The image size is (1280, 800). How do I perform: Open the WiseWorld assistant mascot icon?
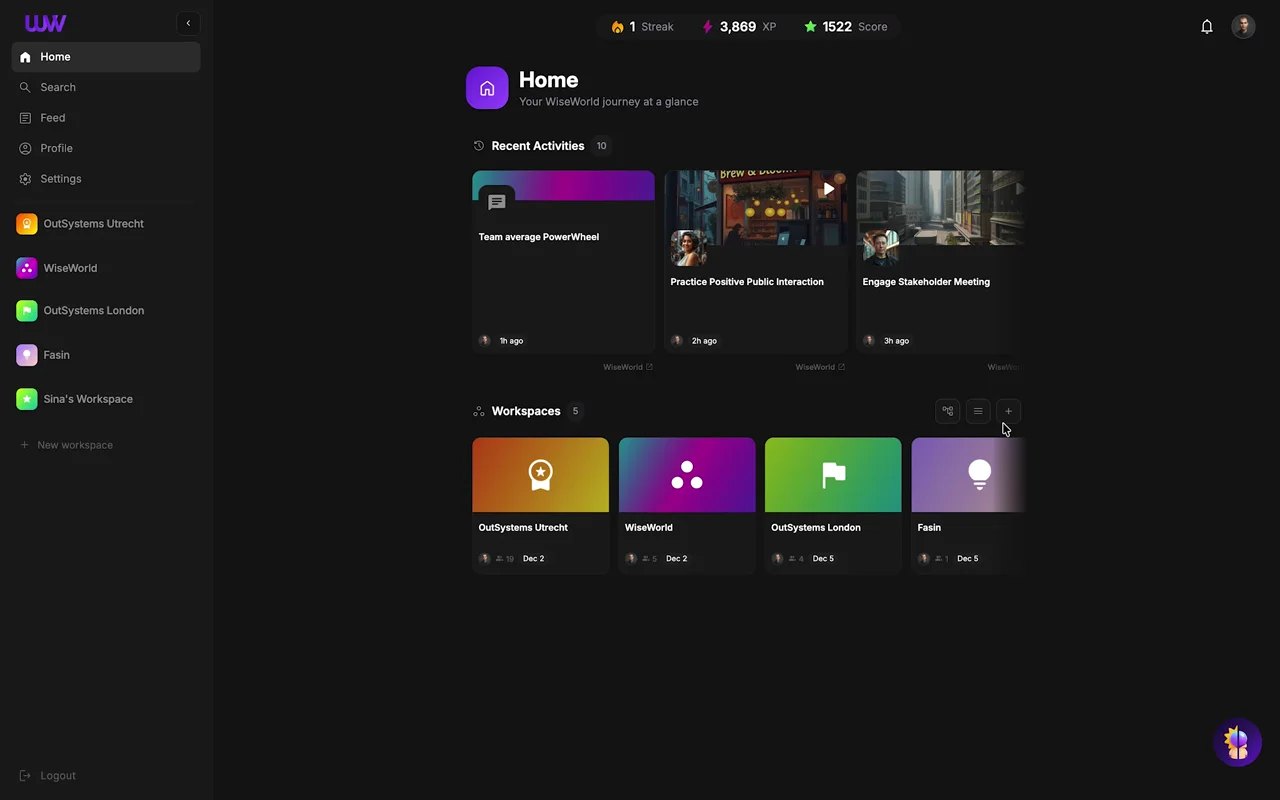[x=1237, y=742]
